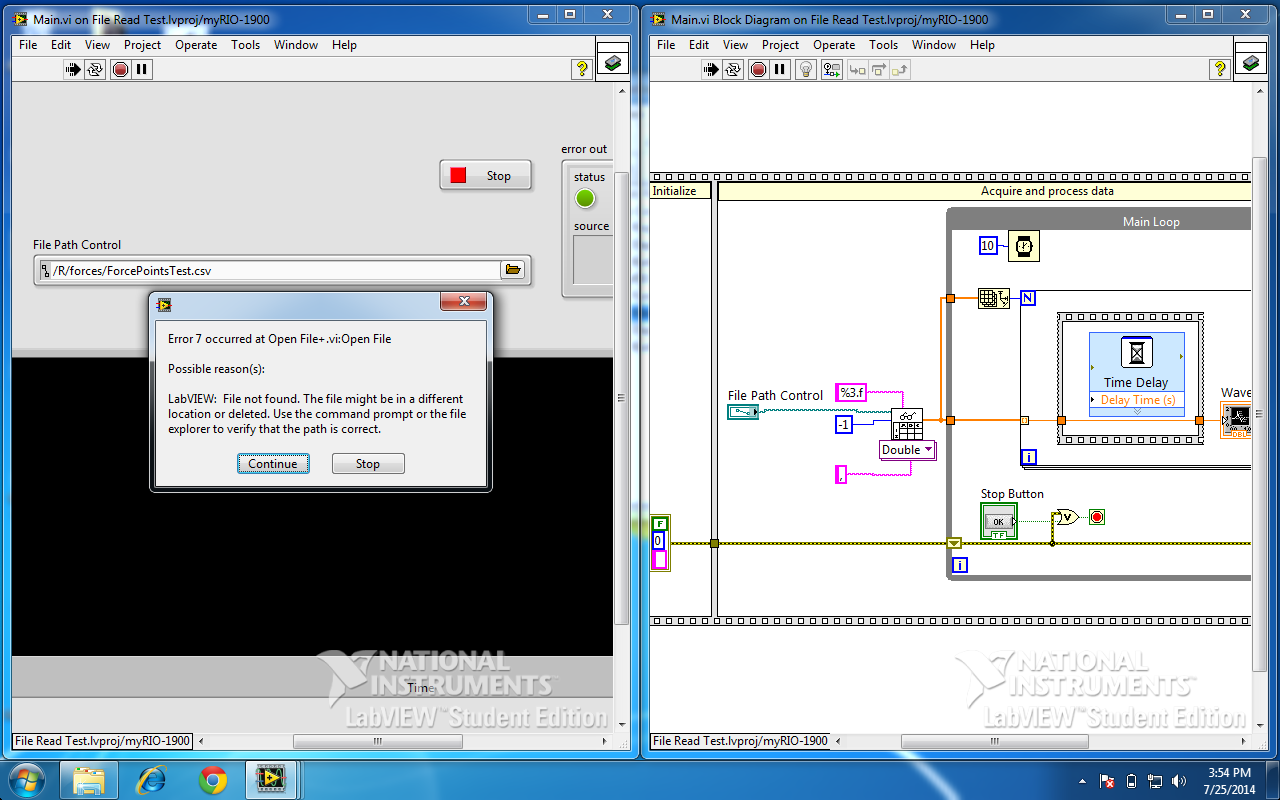Open Internet Explorer from taskbar
Image resolution: width=1280 pixels, height=800 pixels.
point(151,779)
